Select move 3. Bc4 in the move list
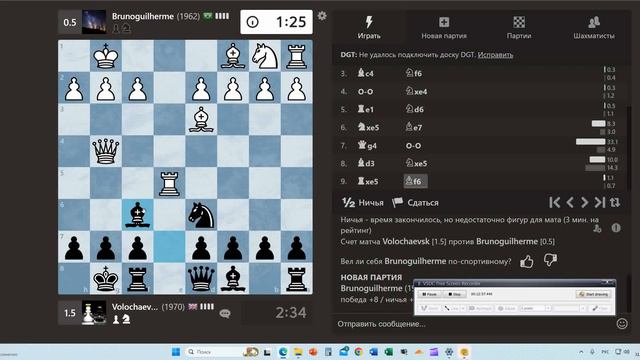640x360 pixels. click(365, 73)
